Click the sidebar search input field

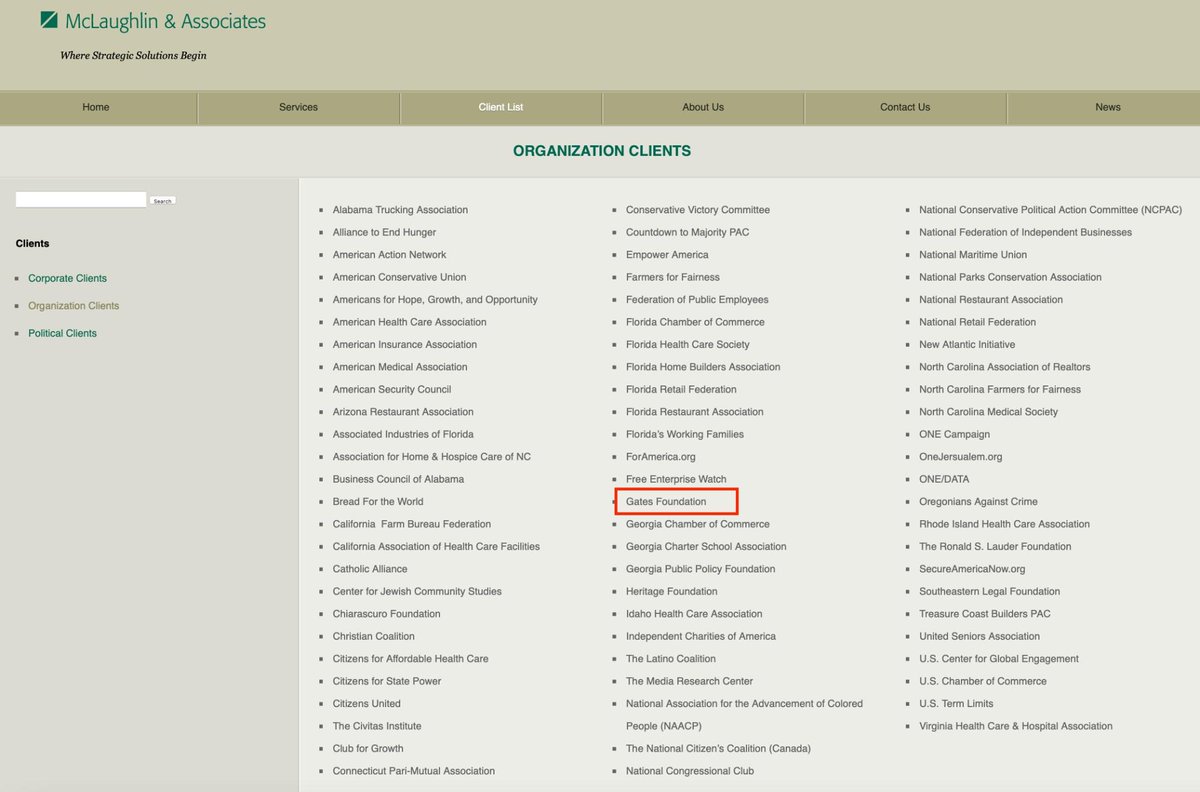point(81,200)
